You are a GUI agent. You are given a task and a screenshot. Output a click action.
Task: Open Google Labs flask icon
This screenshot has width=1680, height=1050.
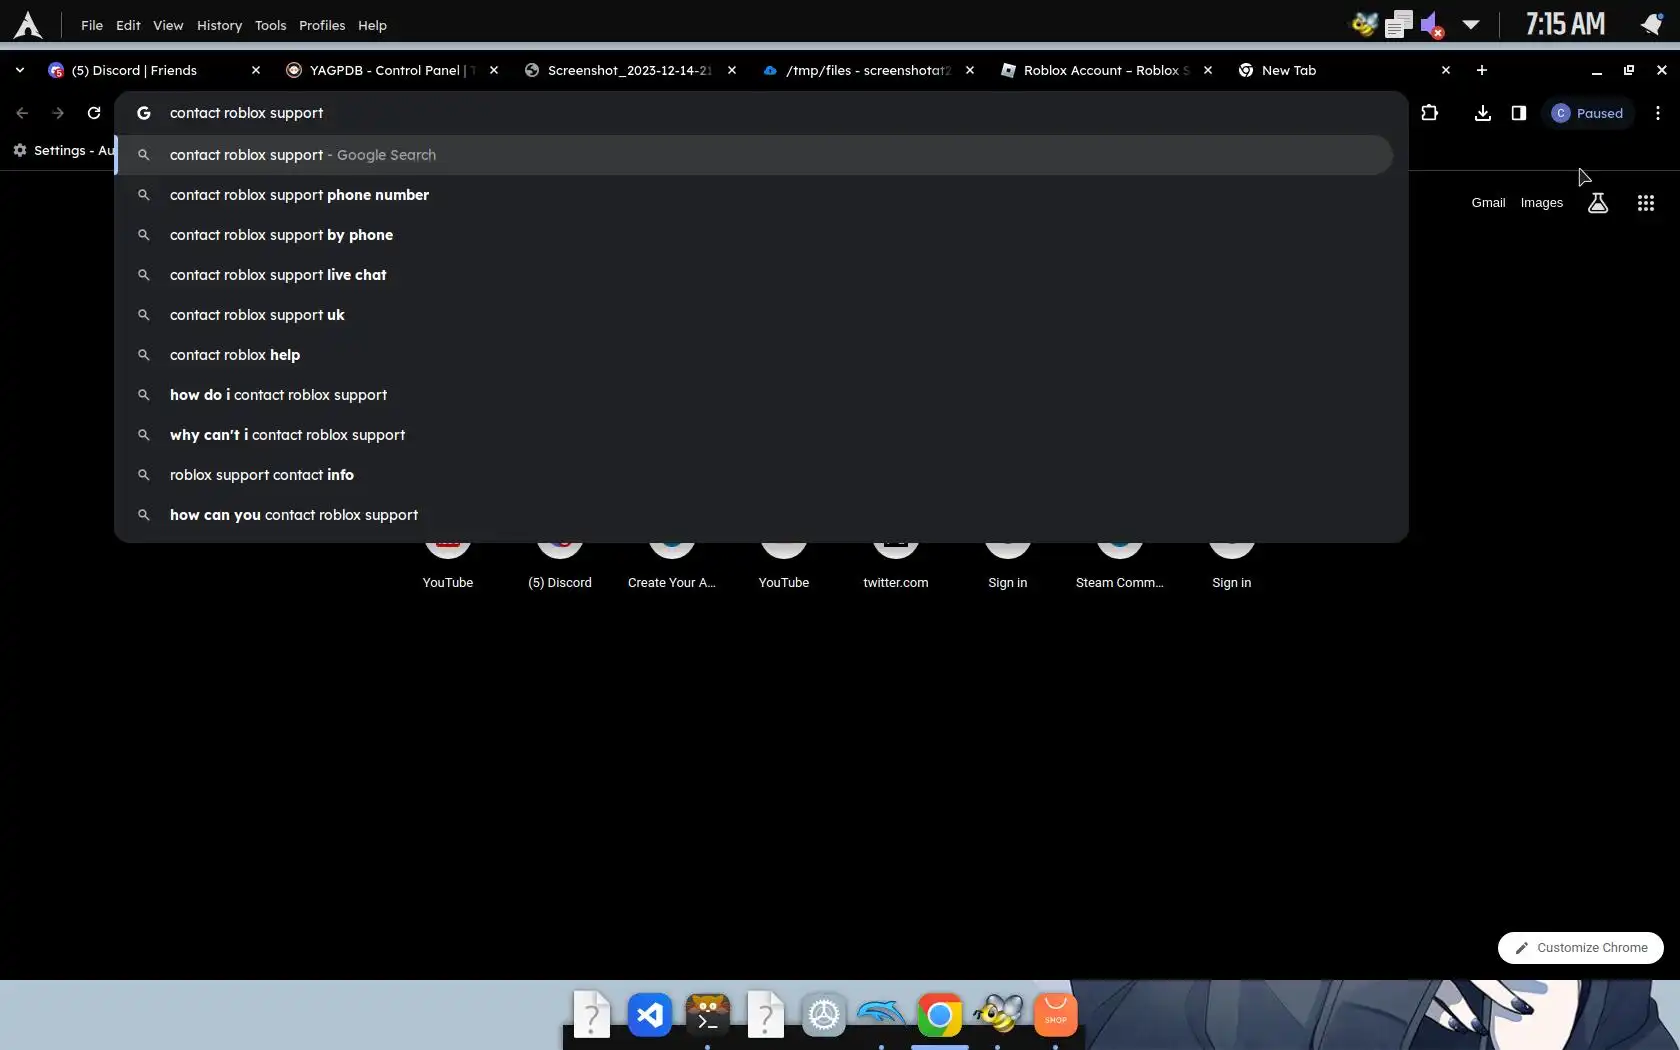coord(1598,203)
